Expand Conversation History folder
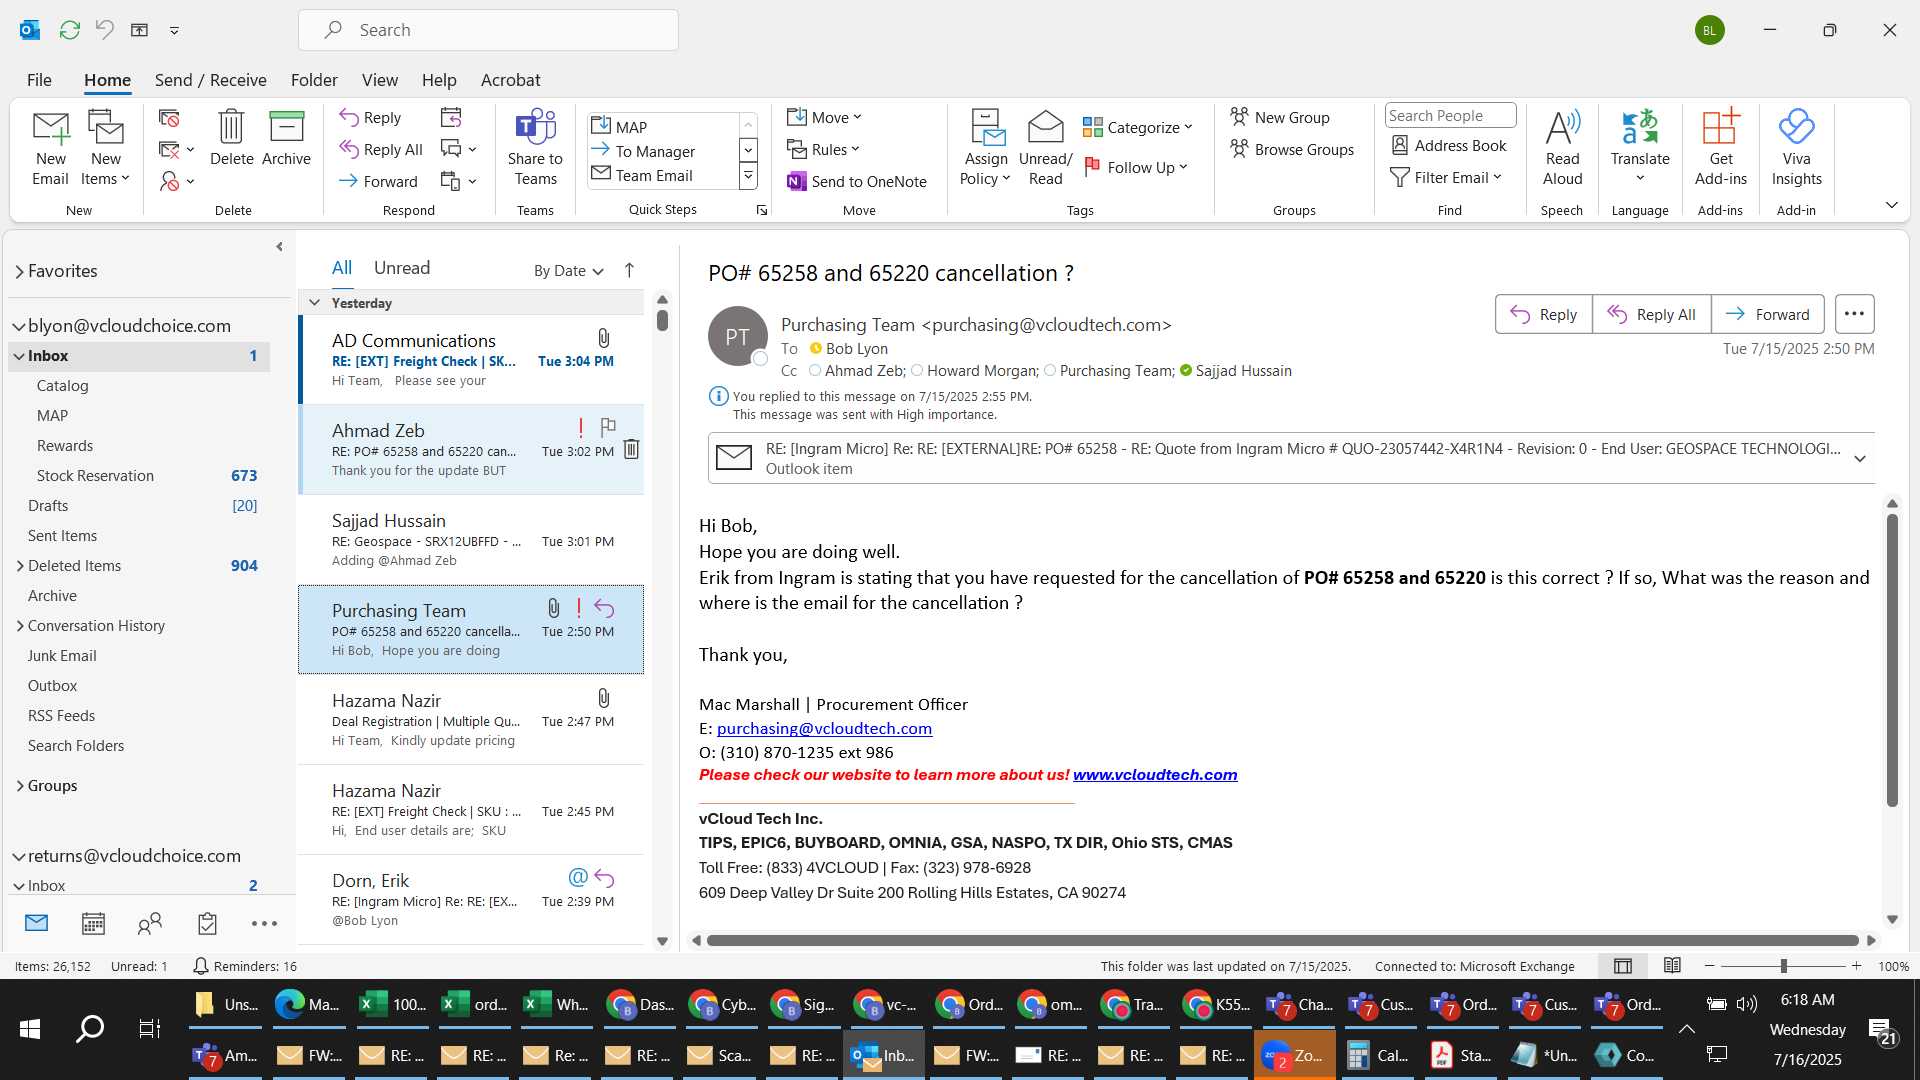 pyautogui.click(x=20, y=626)
